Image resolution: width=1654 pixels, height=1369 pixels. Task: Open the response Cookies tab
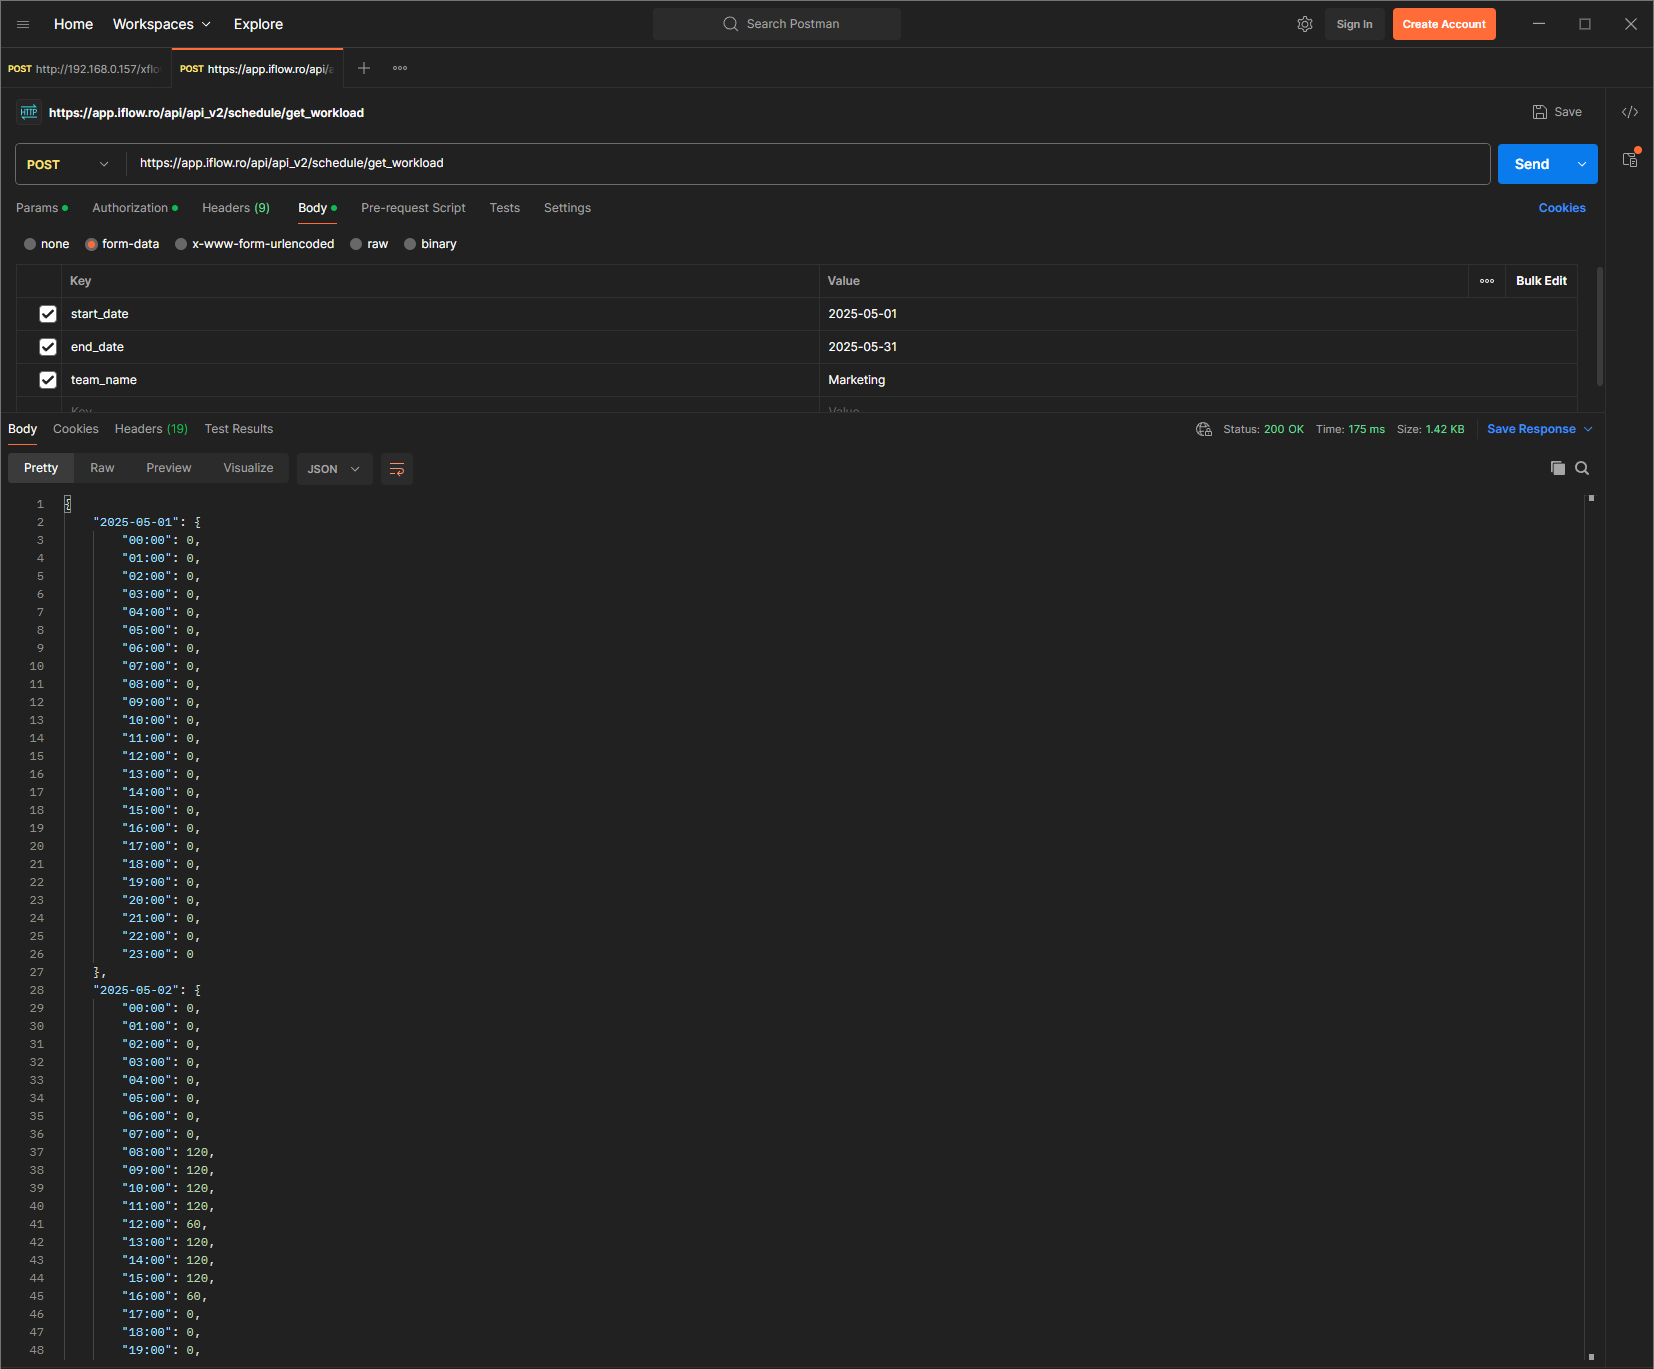click(76, 429)
